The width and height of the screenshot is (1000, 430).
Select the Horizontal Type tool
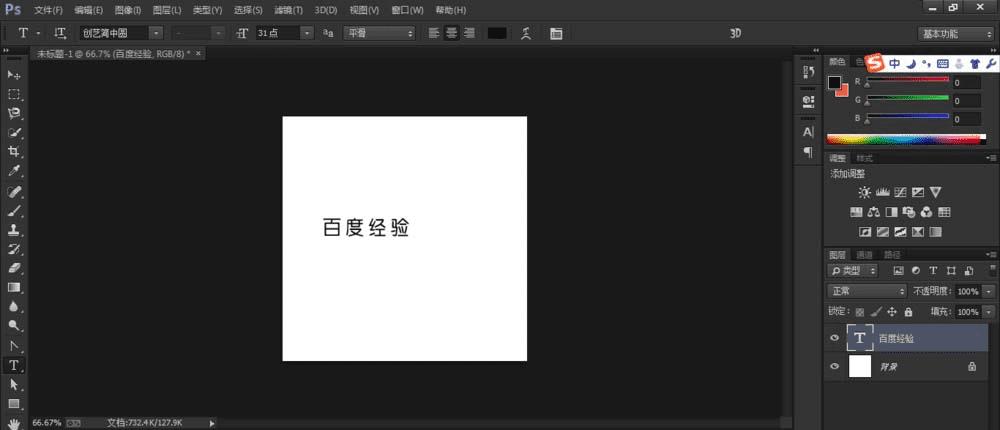(x=14, y=366)
